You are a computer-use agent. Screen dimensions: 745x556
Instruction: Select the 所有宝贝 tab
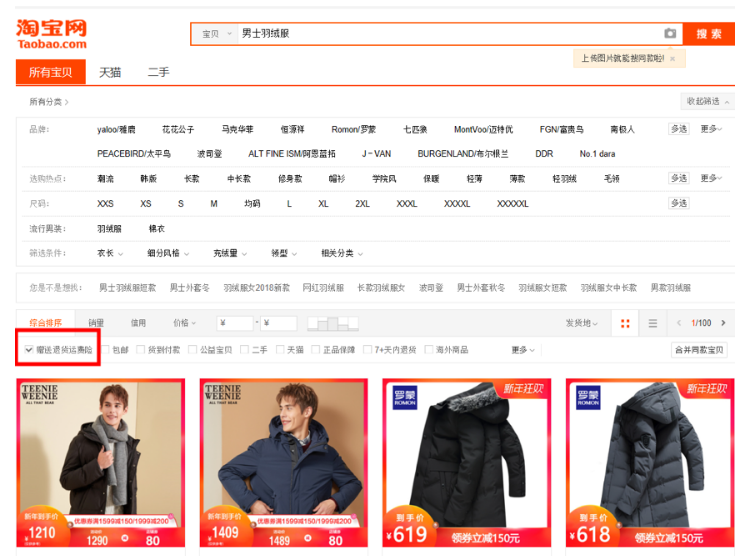click(51, 72)
